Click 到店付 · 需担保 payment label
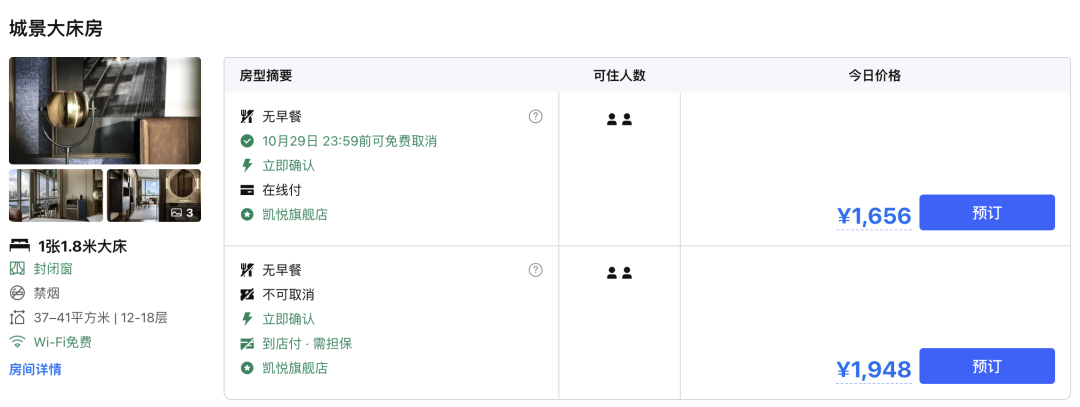The width and height of the screenshot is (1080, 407). pyautogui.click(x=307, y=344)
